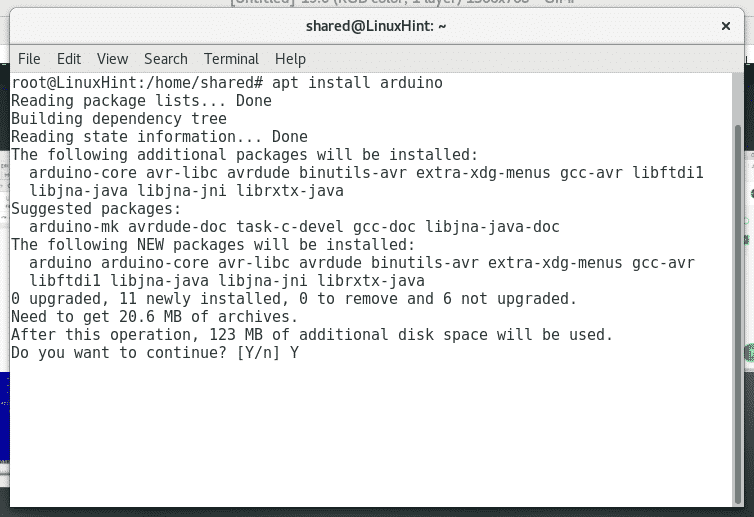The width and height of the screenshot is (754, 517).
Task: Click the 'Need to get 20.6 MB of archives.' line
Action: click(154, 317)
